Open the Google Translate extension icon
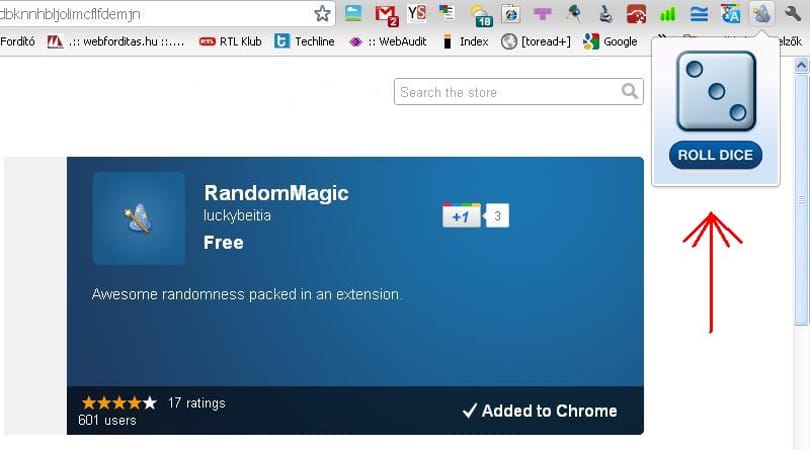This screenshot has width=810, height=450. tap(730, 14)
